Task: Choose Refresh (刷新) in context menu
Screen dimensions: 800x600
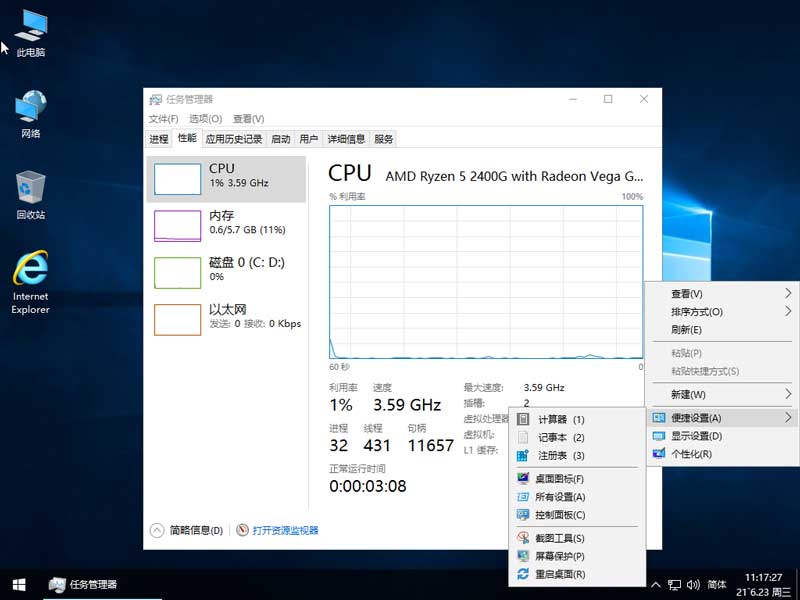Action: [686, 330]
